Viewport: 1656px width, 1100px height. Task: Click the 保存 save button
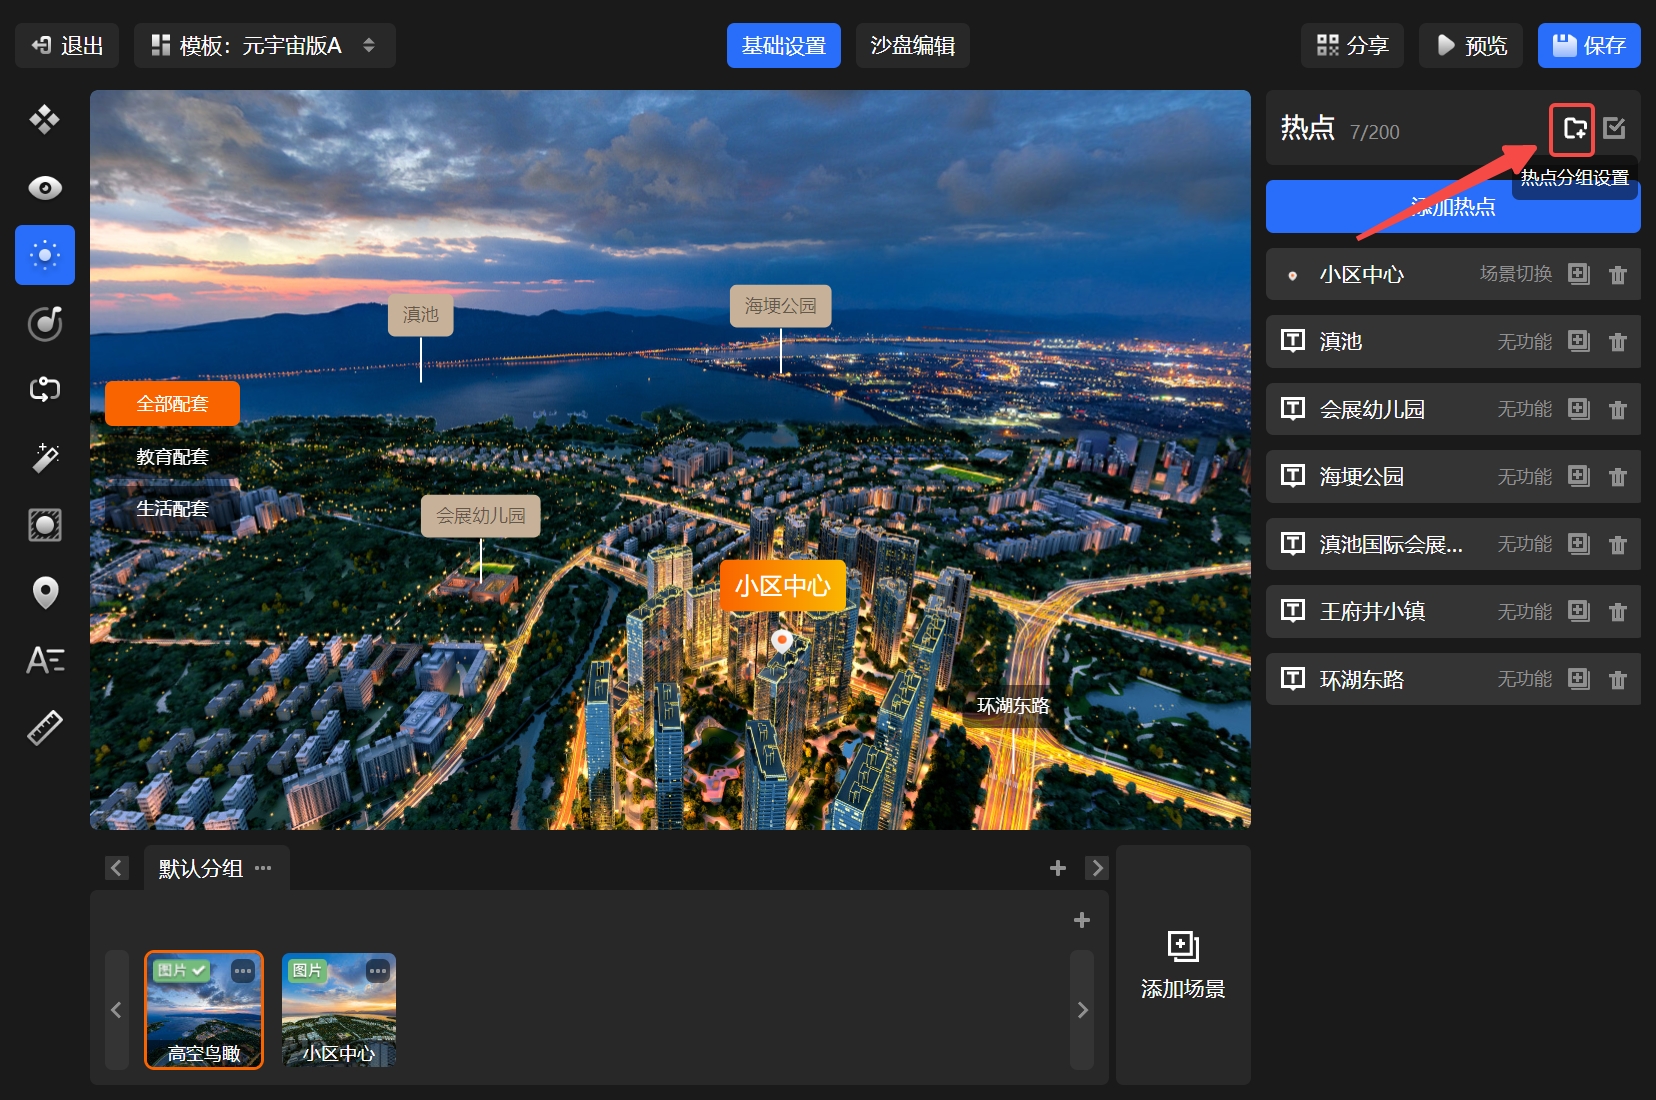tap(1588, 46)
